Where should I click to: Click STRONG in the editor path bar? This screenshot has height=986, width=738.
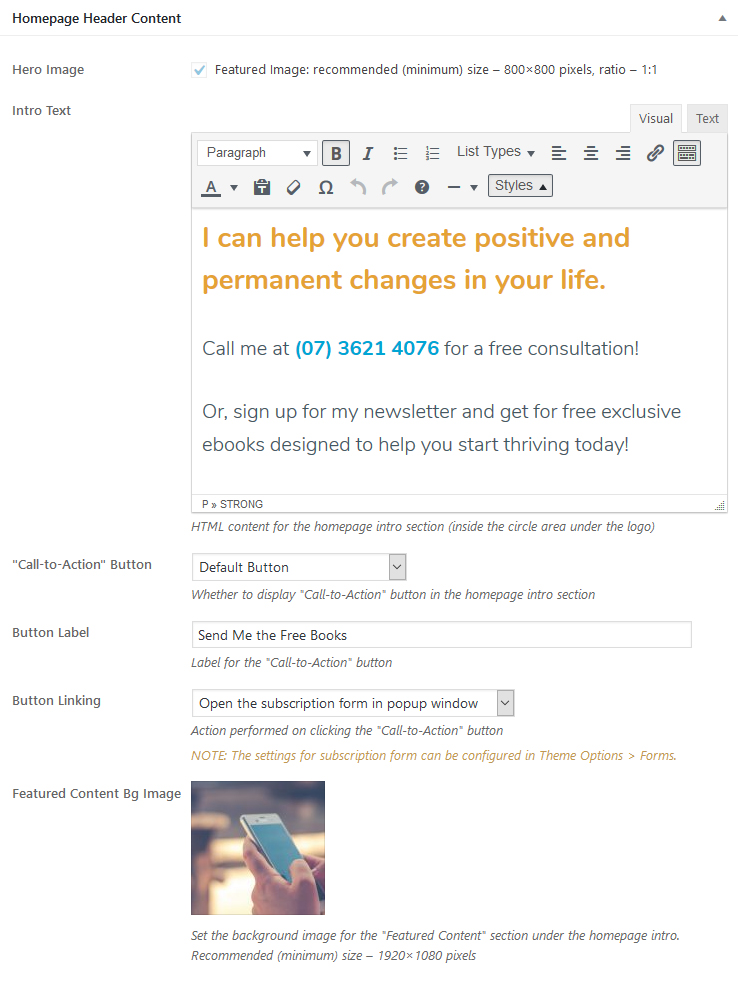(241, 504)
